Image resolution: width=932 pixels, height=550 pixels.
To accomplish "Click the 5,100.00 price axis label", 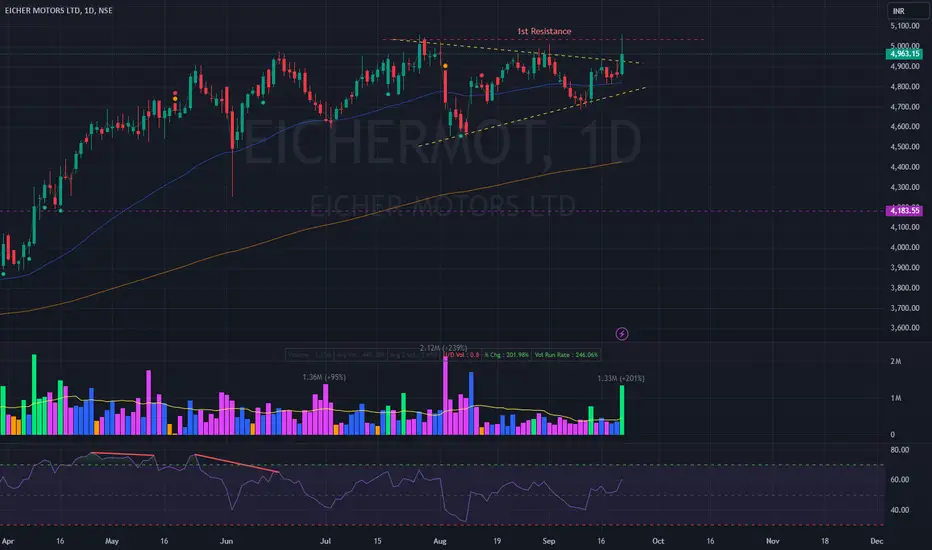I will 905,26.
